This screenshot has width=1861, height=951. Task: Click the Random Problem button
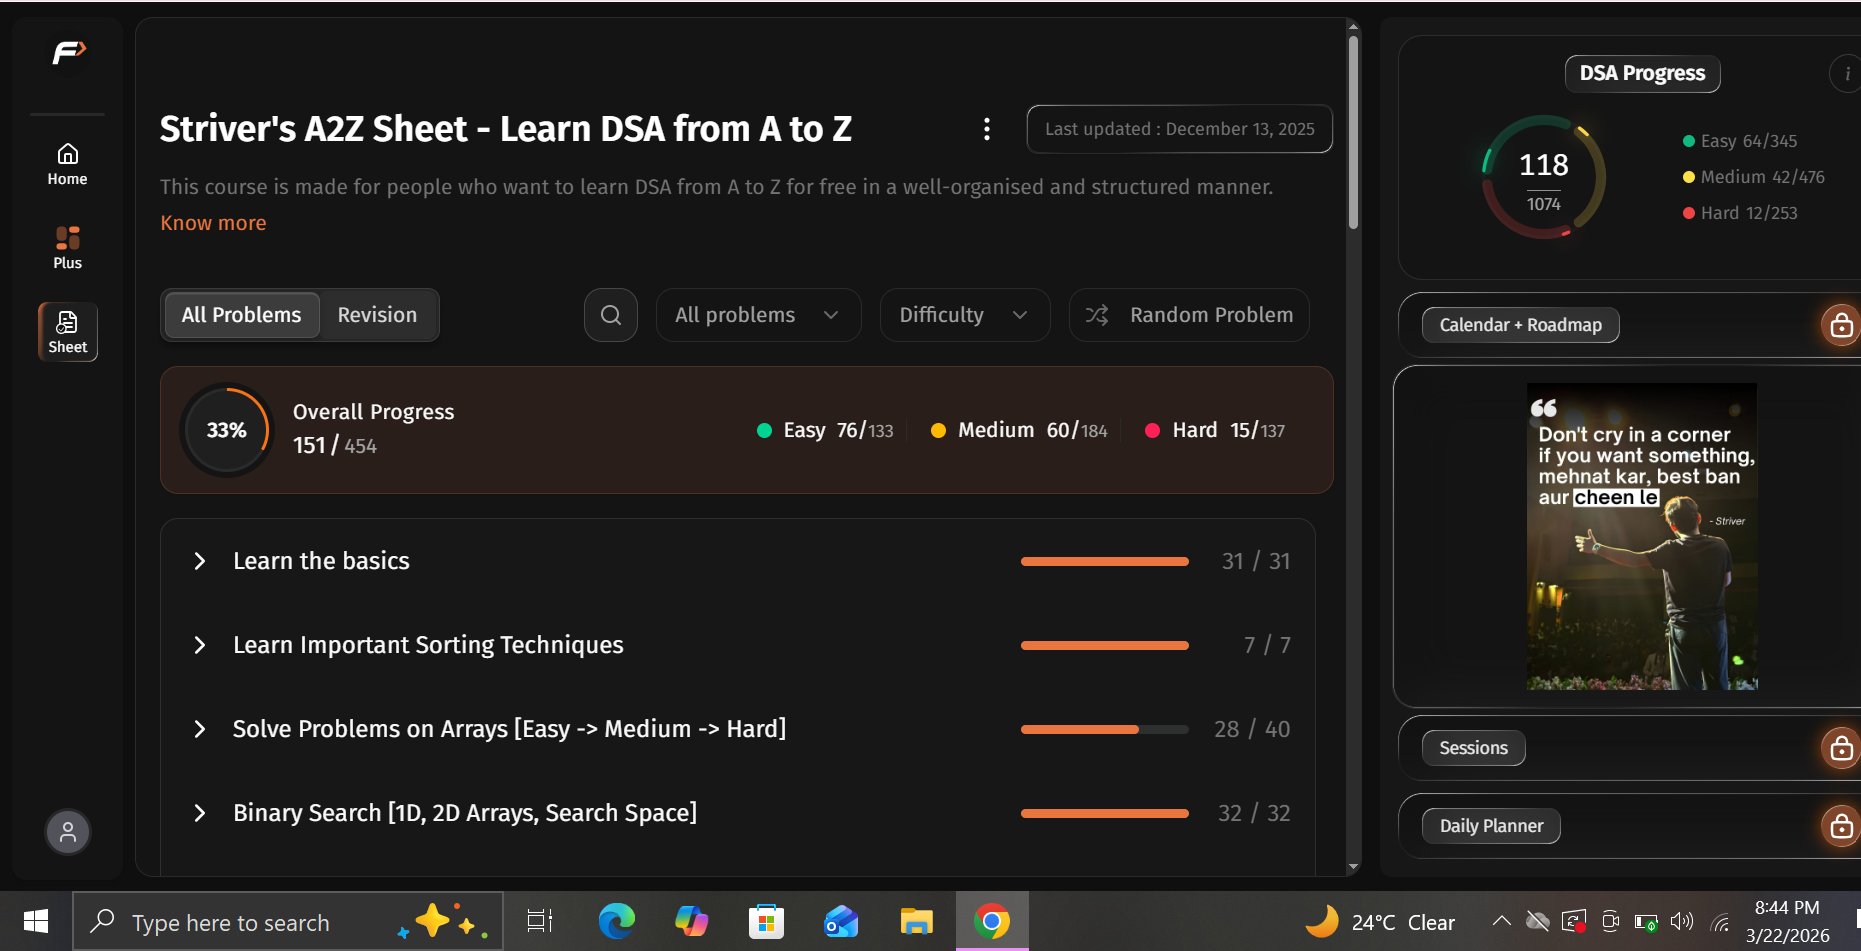[1189, 315]
